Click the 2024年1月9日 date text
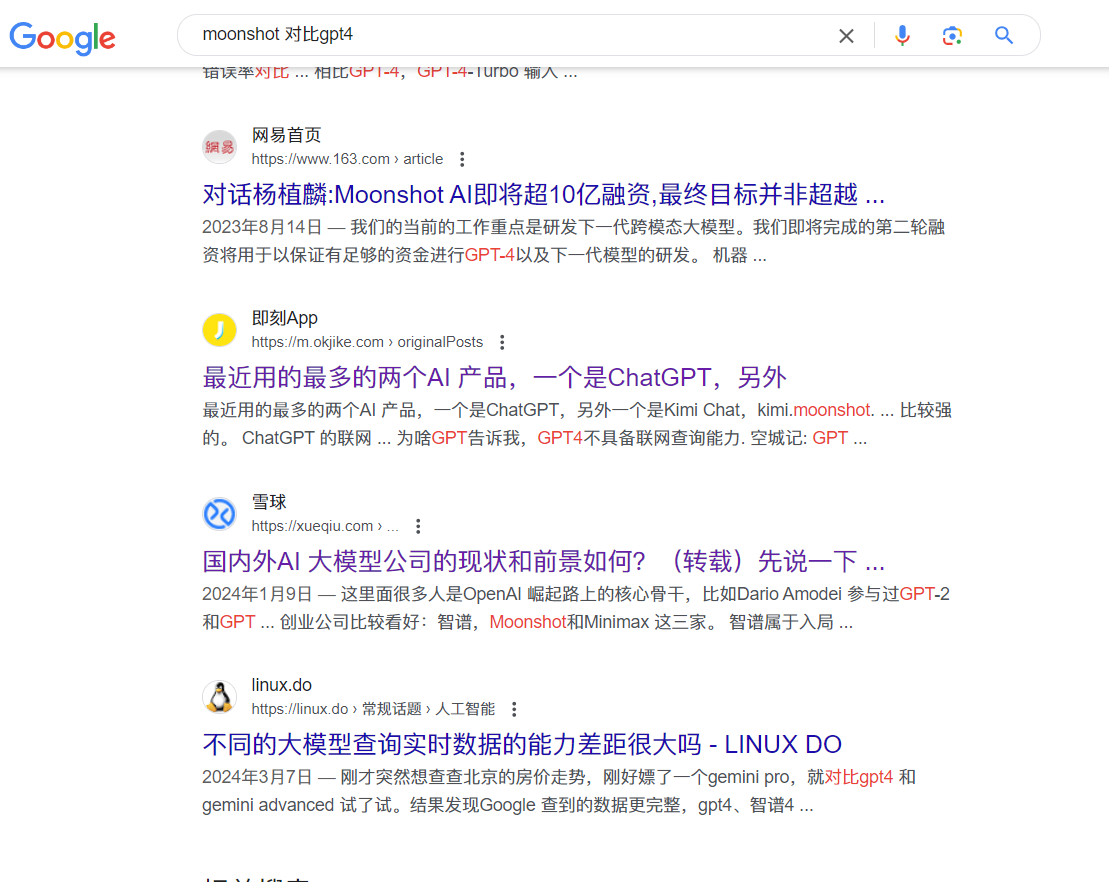Screen dimensions: 1109x882 click(257, 594)
